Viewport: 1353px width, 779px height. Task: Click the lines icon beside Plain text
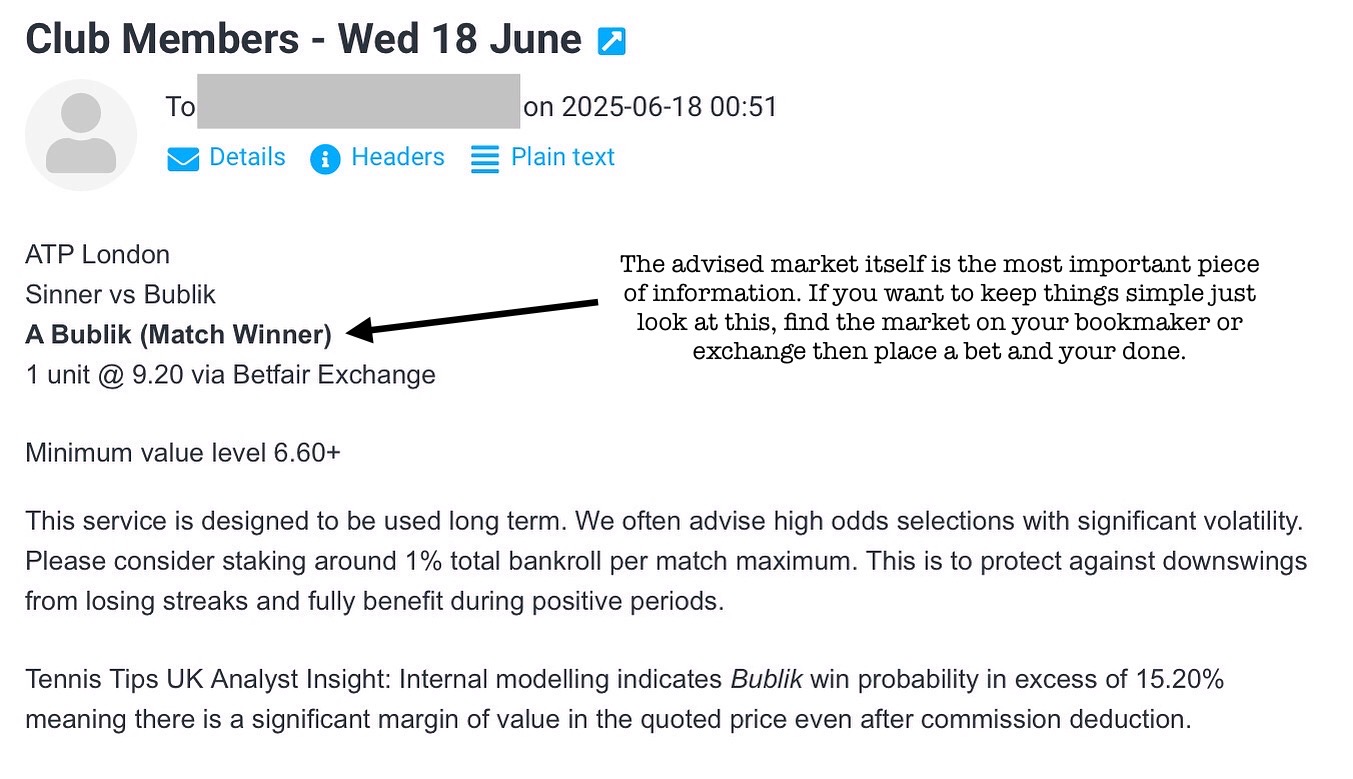pos(485,159)
